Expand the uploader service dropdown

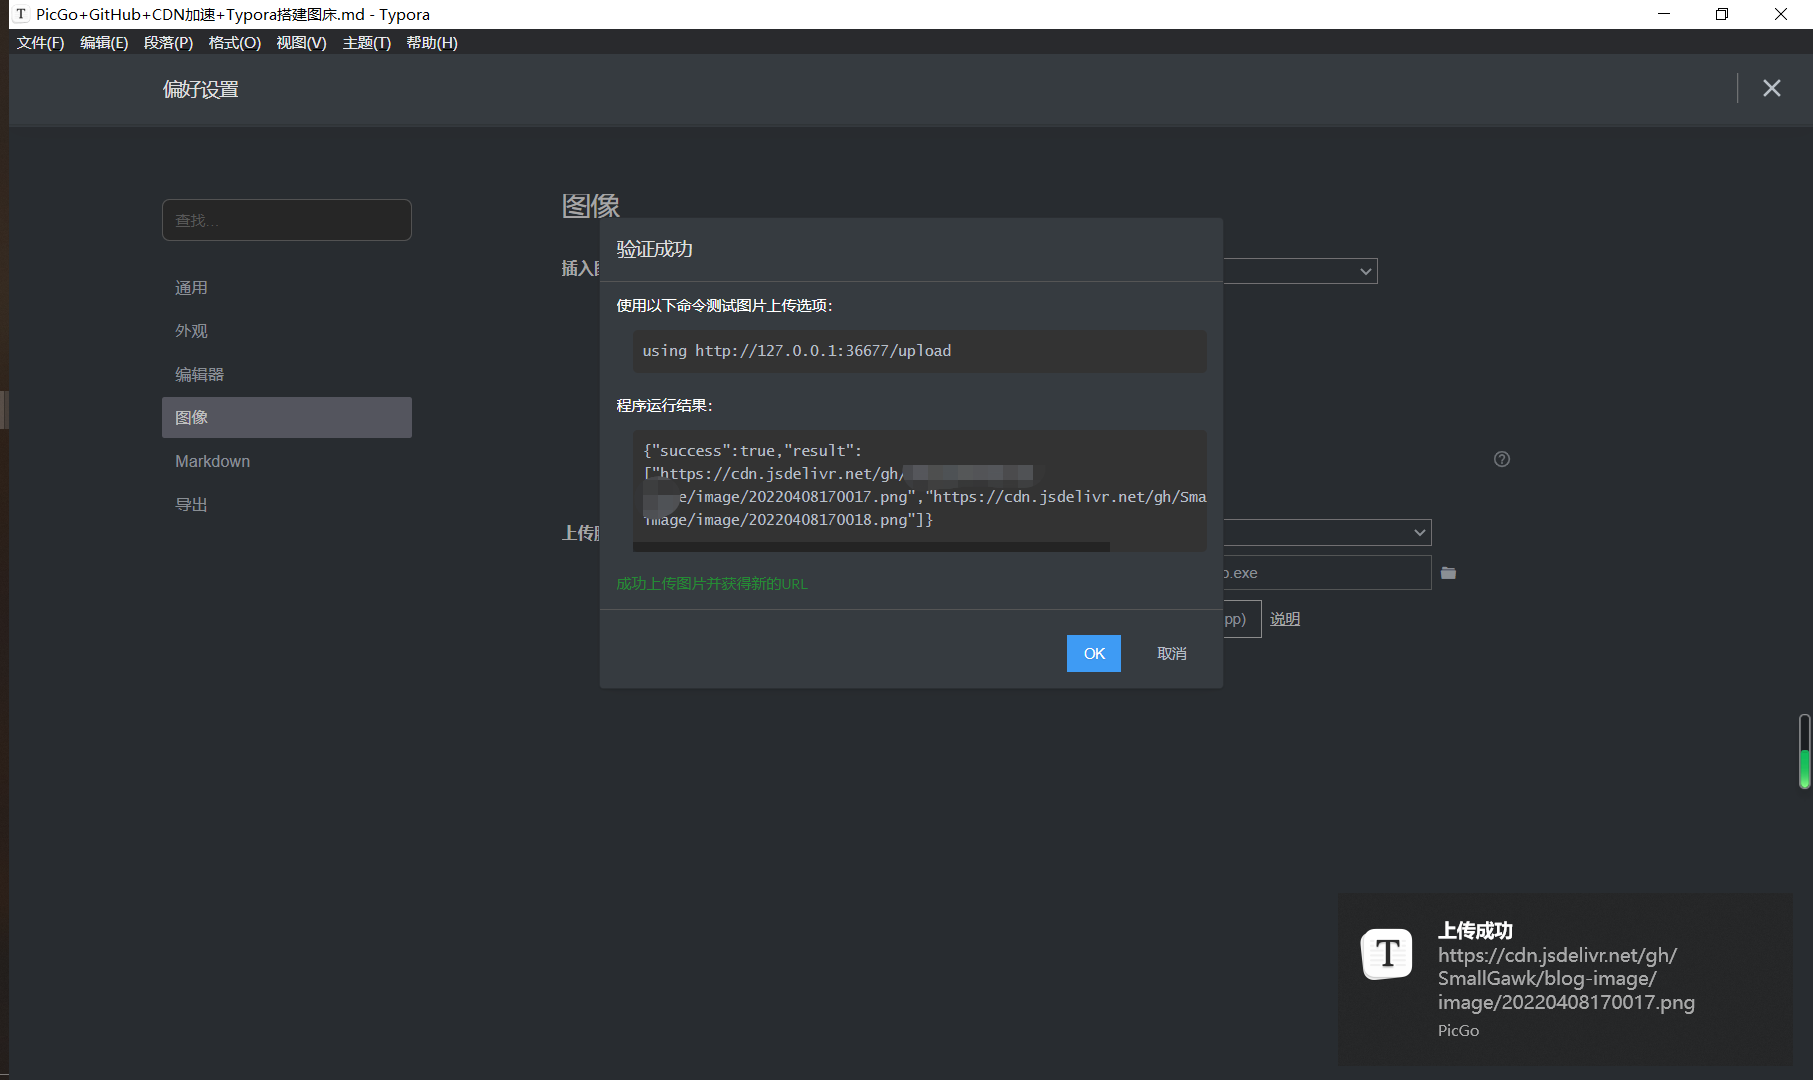click(1320, 532)
